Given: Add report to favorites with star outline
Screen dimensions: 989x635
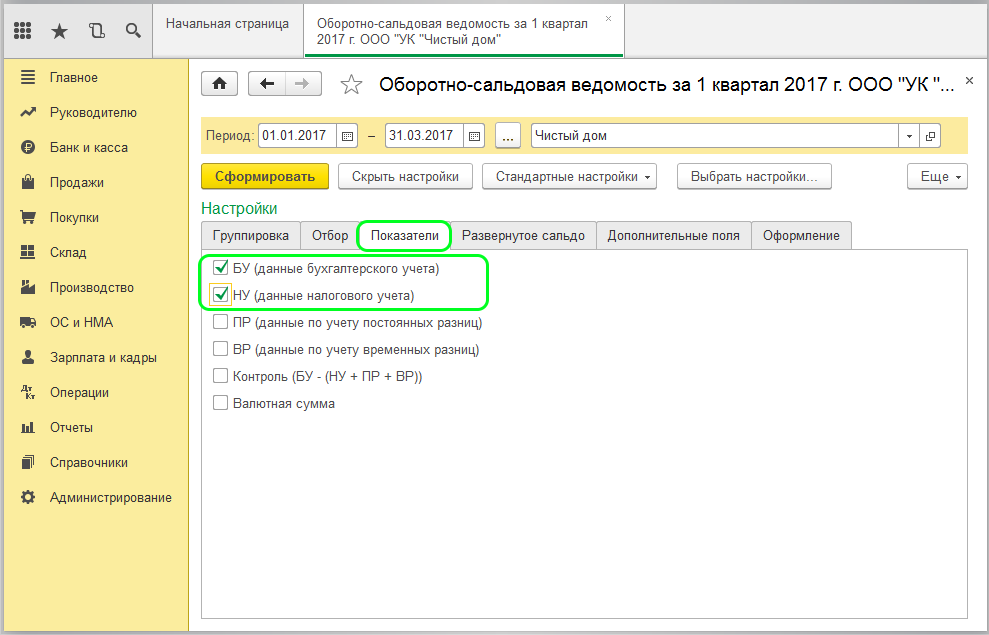Looking at the screenshot, I should click(351, 85).
